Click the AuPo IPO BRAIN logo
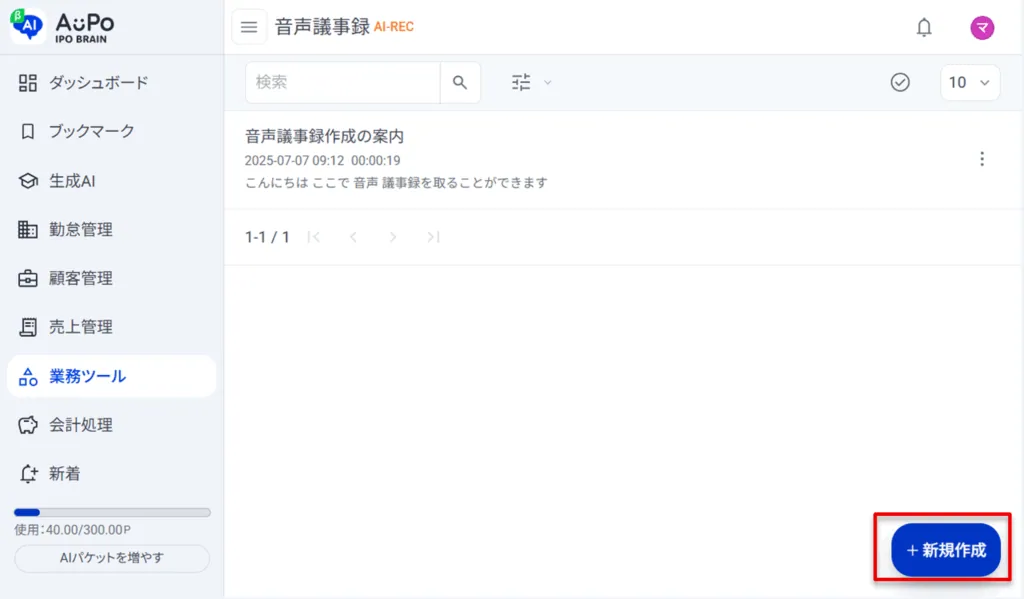1024x599 pixels. (x=62, y=27)
